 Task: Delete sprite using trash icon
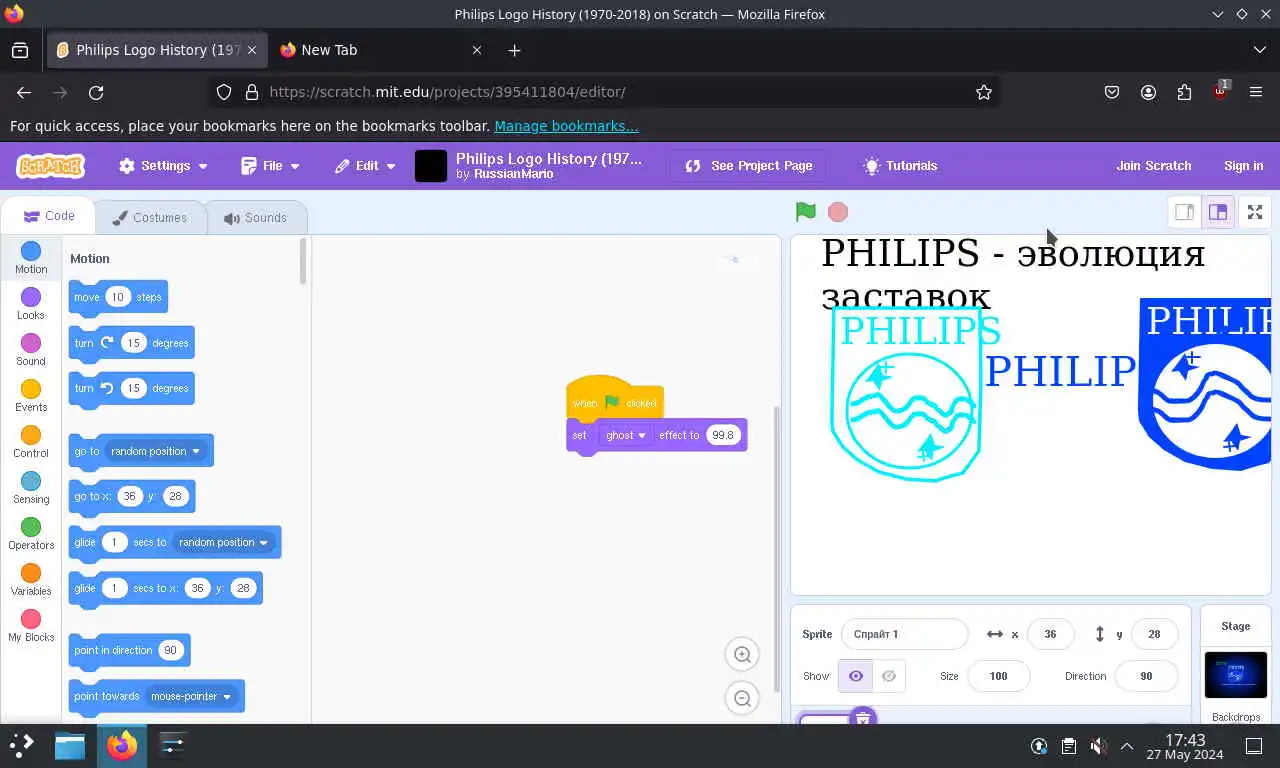(x=862, y=717)
